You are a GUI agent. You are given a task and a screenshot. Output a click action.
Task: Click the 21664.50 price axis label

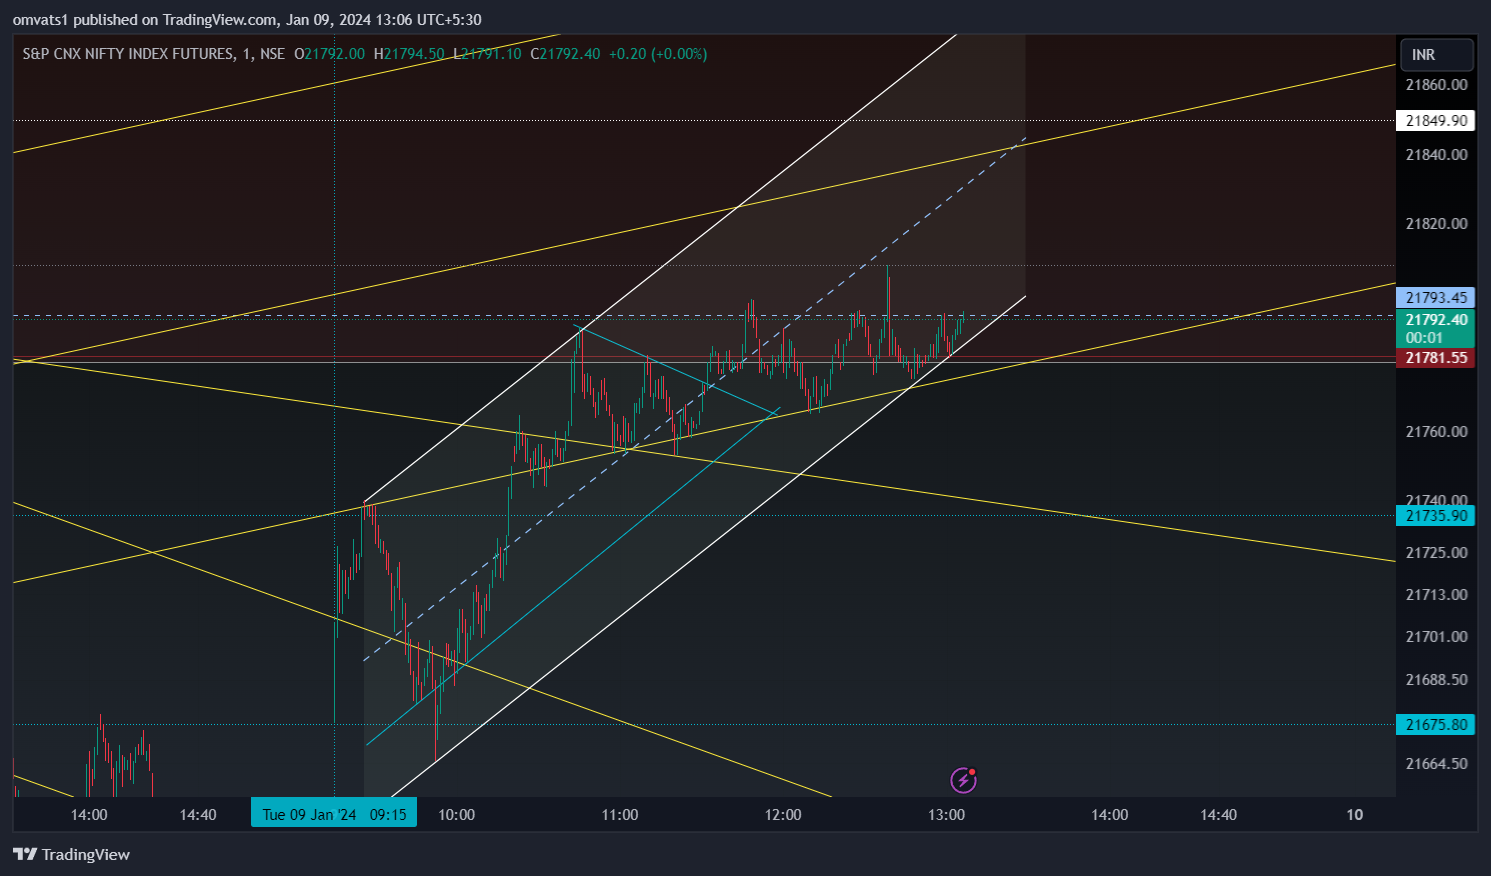point(1436,763)
